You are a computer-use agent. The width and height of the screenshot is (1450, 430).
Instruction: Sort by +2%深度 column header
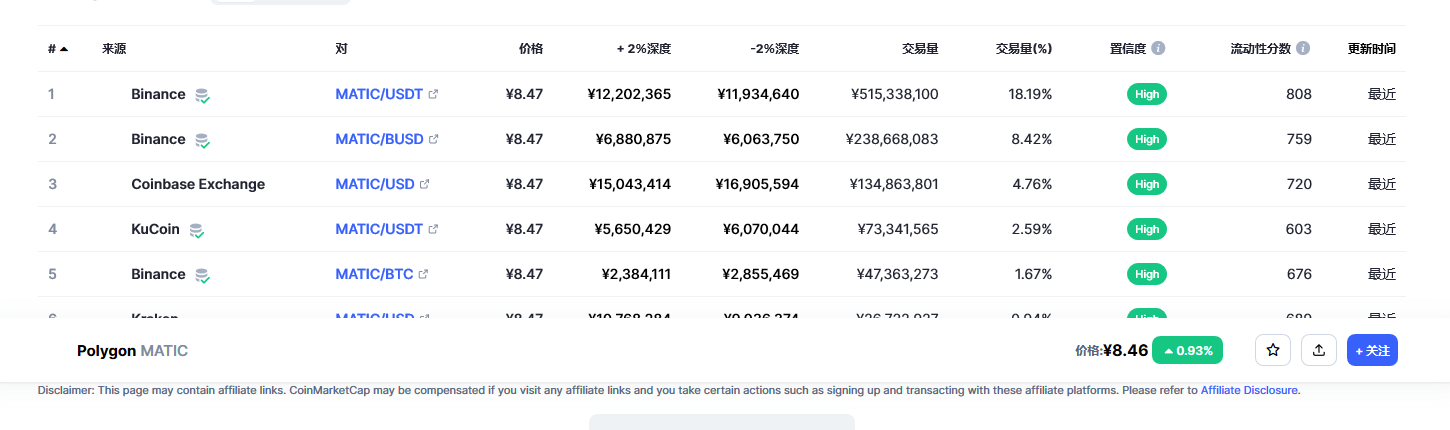pos(644,48)
